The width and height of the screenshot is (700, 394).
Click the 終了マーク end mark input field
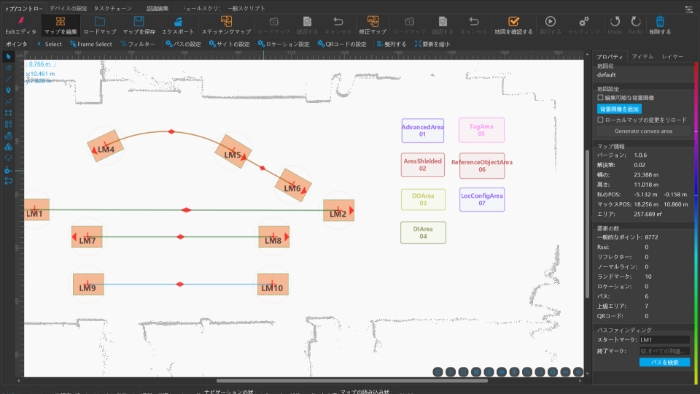click(x=665, y=351)
